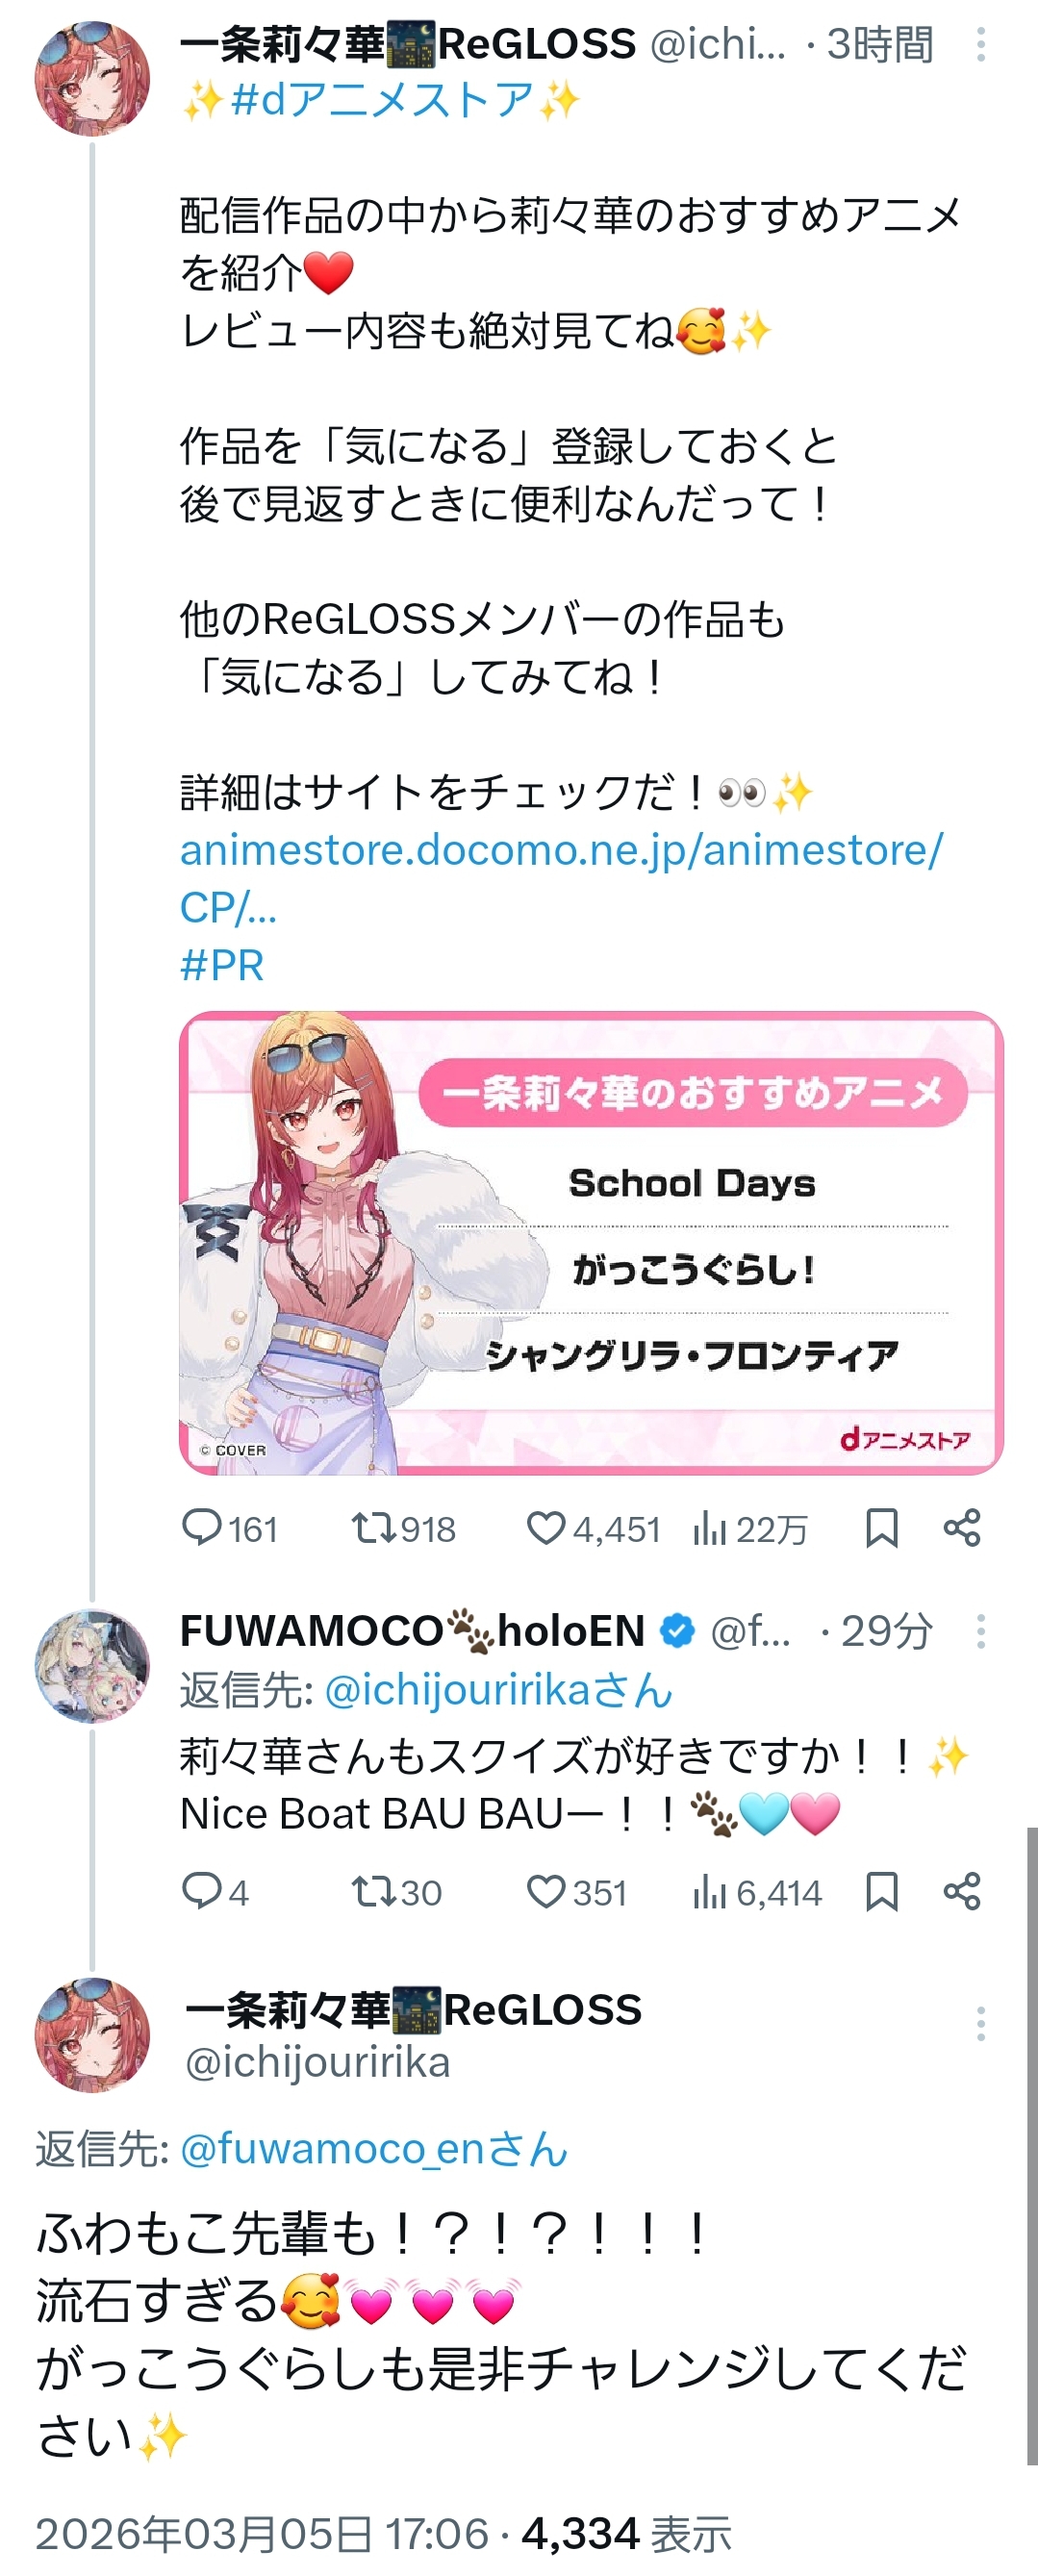Open view stats showing 6,414 on FUWAMOCO reply
Image resolution: width=1038 pixels, height=2576 pixels.
[x=709, y=1891]
